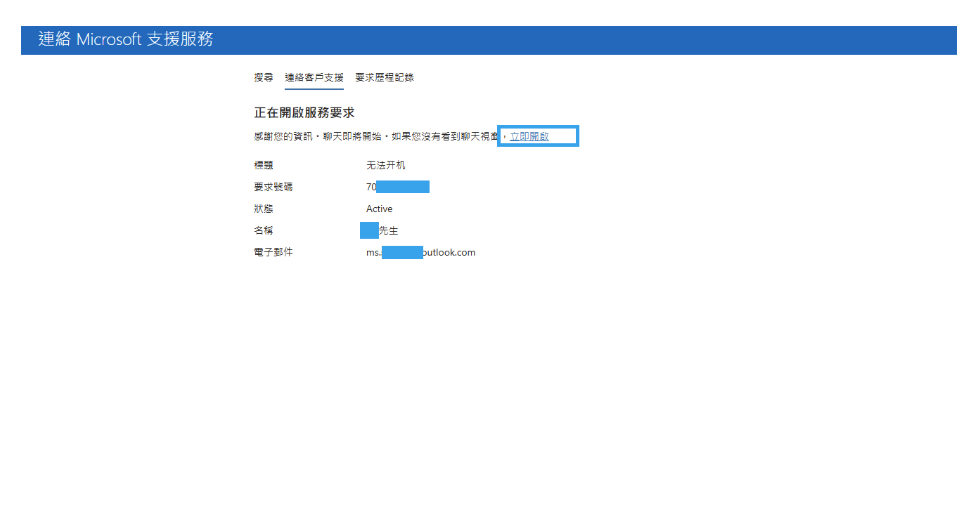The height and width of the screenshot is (517, 975).
Task: Open the 搜尋 tab
Action: (x=263, y=78)
